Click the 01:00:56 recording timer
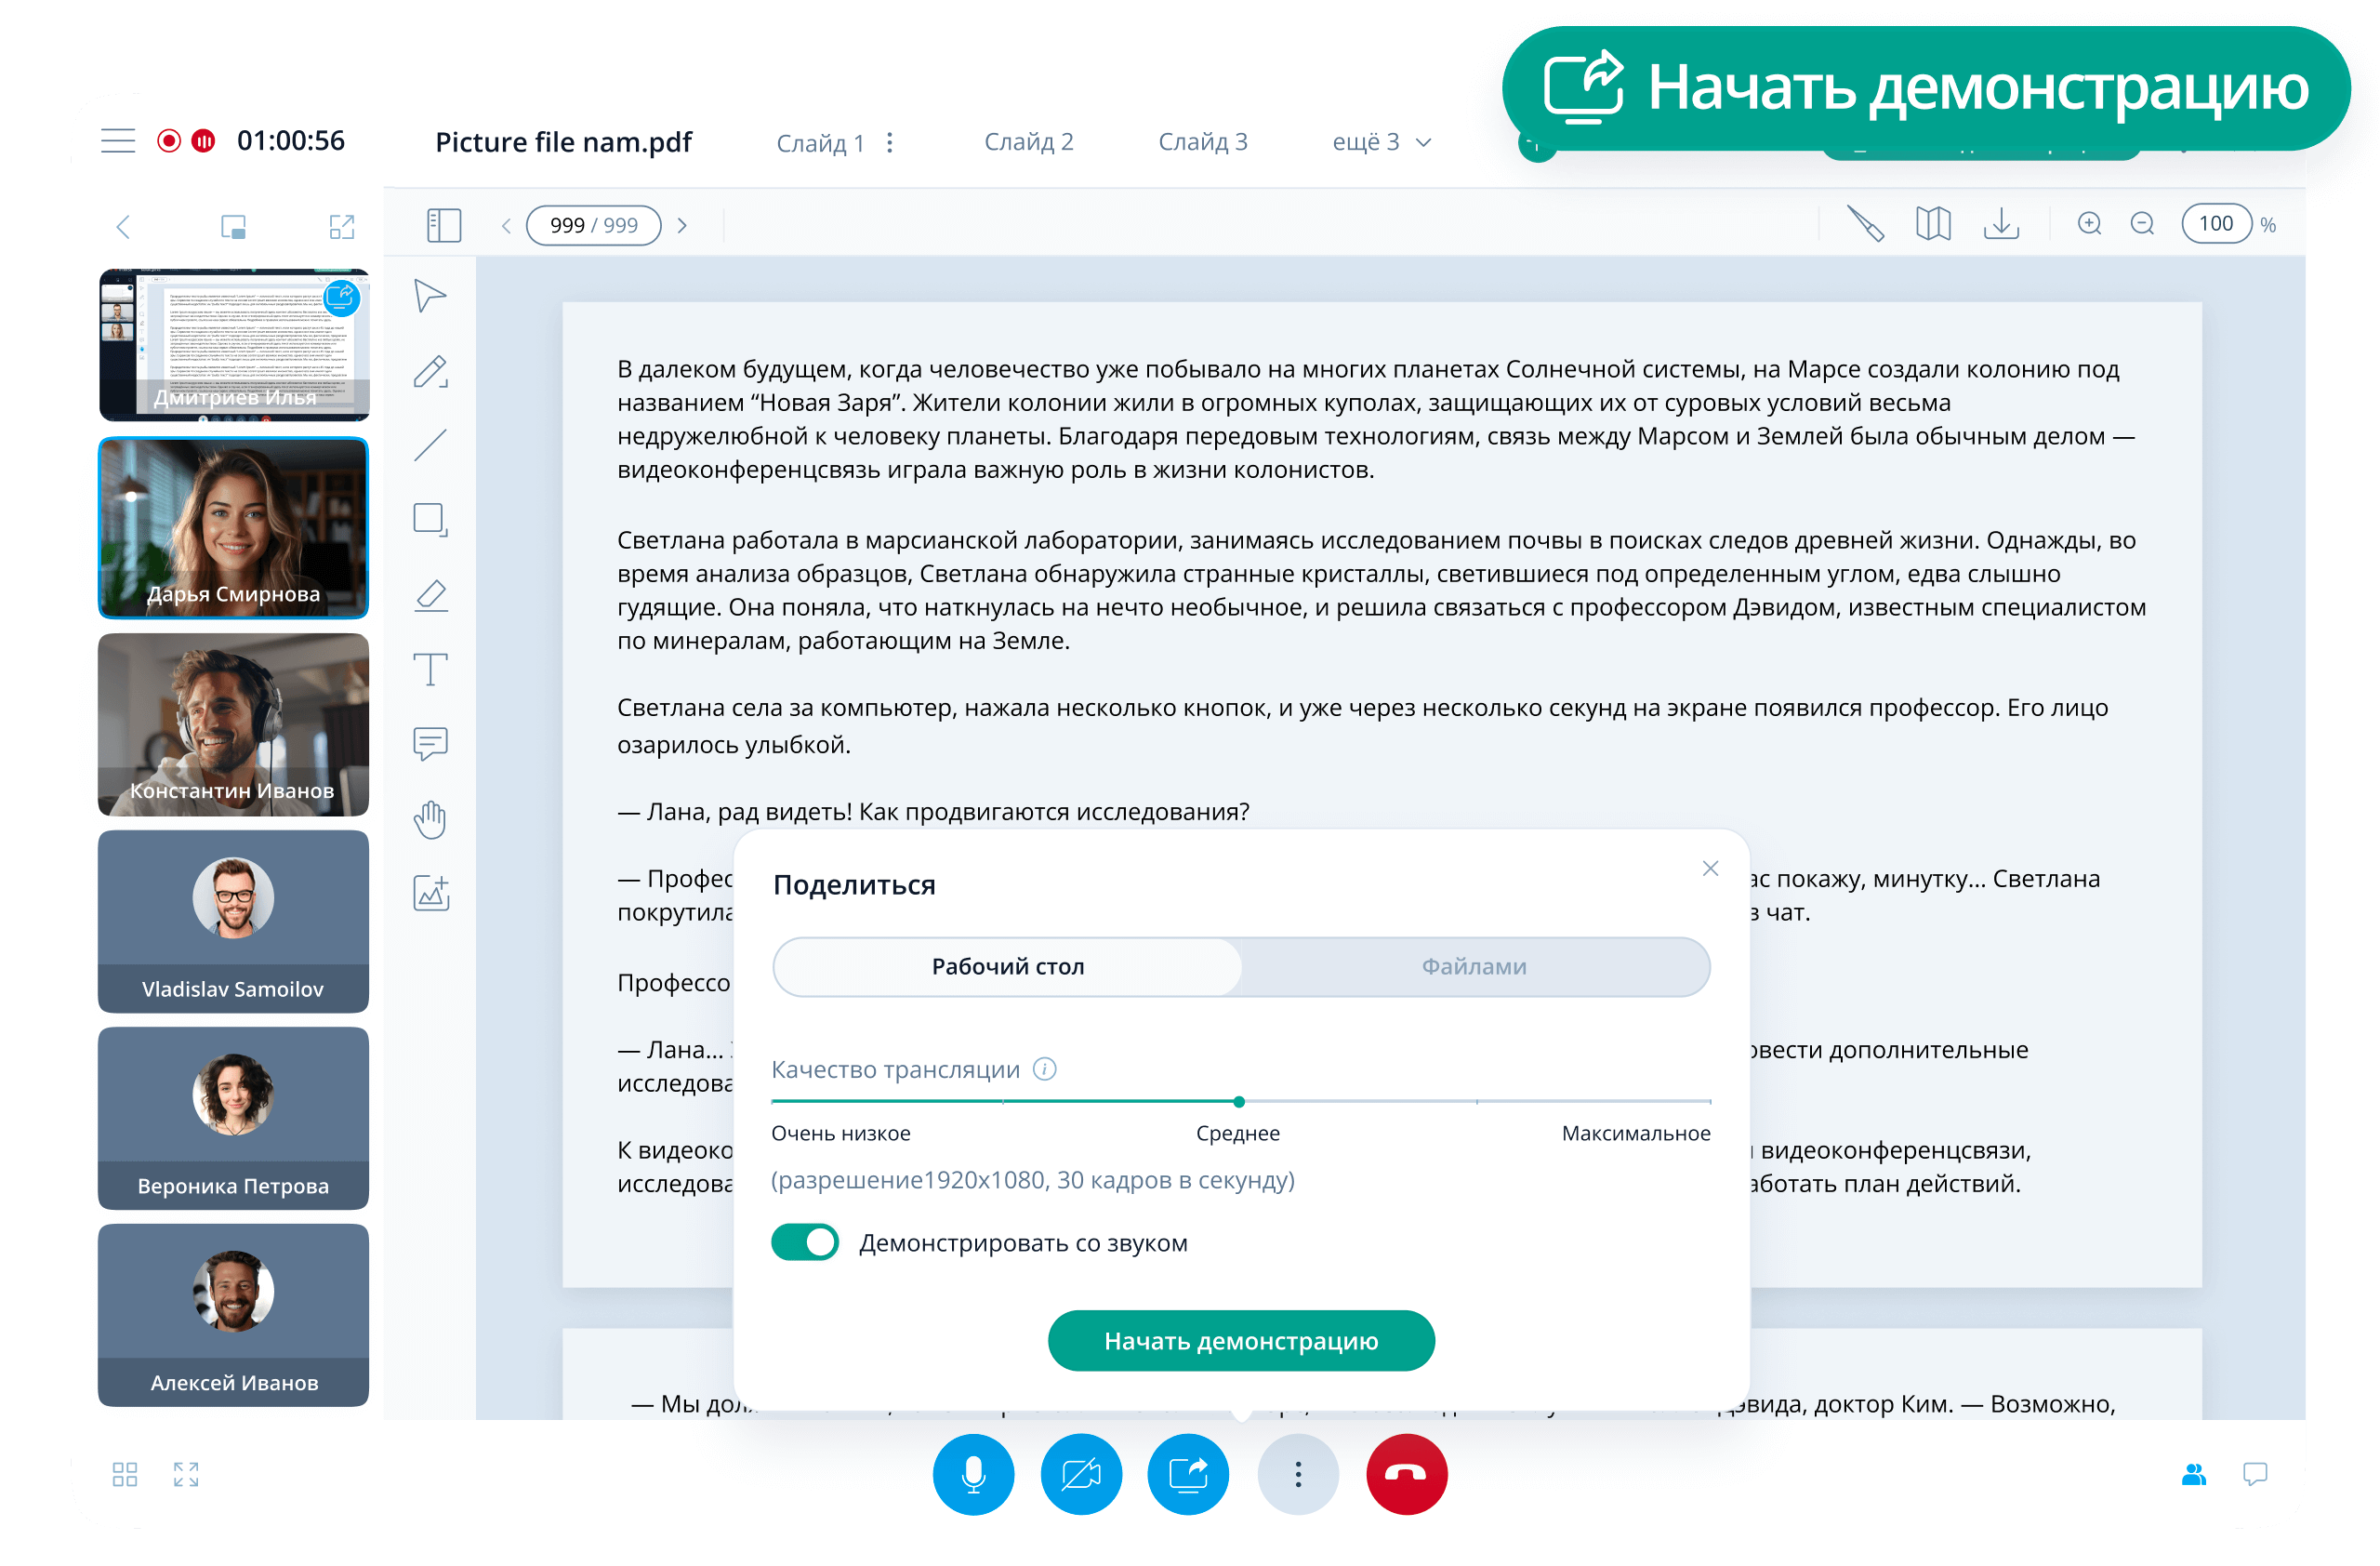 click(x=291, y=141)
